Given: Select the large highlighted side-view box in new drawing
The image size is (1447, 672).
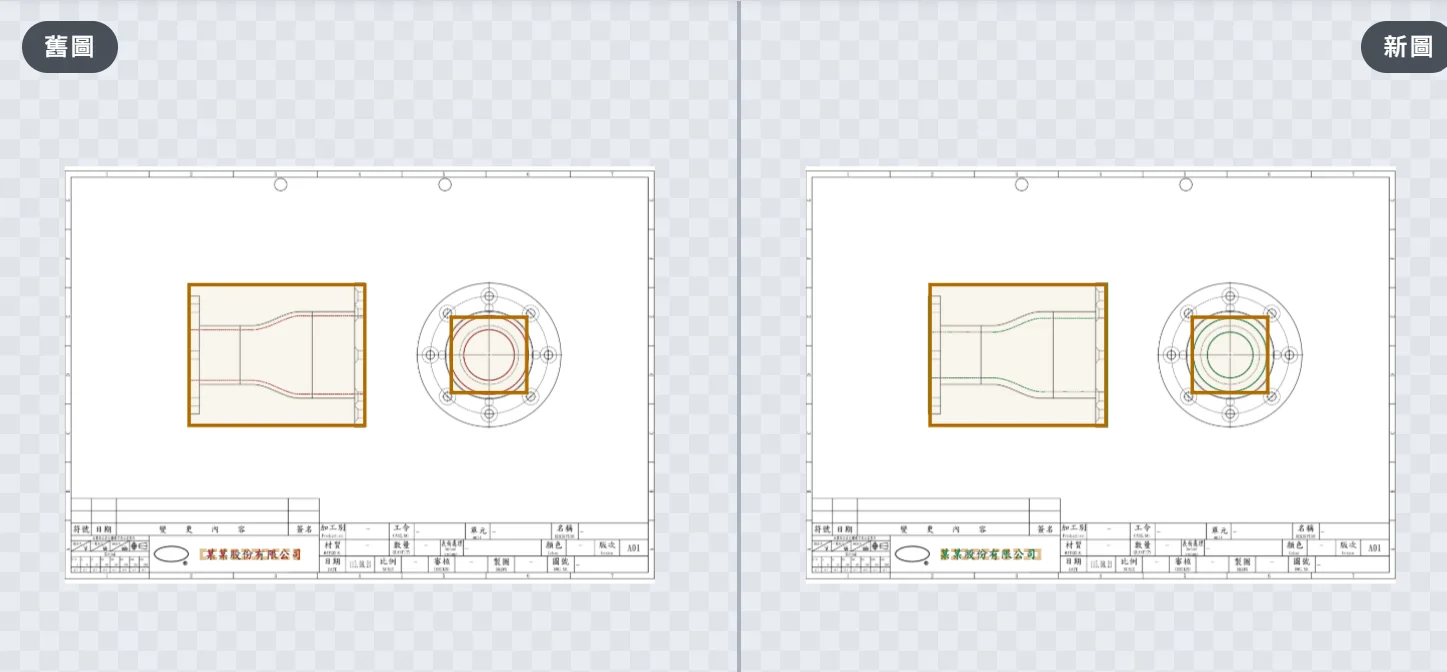Looking at the screenshot, I should 1018,355.
